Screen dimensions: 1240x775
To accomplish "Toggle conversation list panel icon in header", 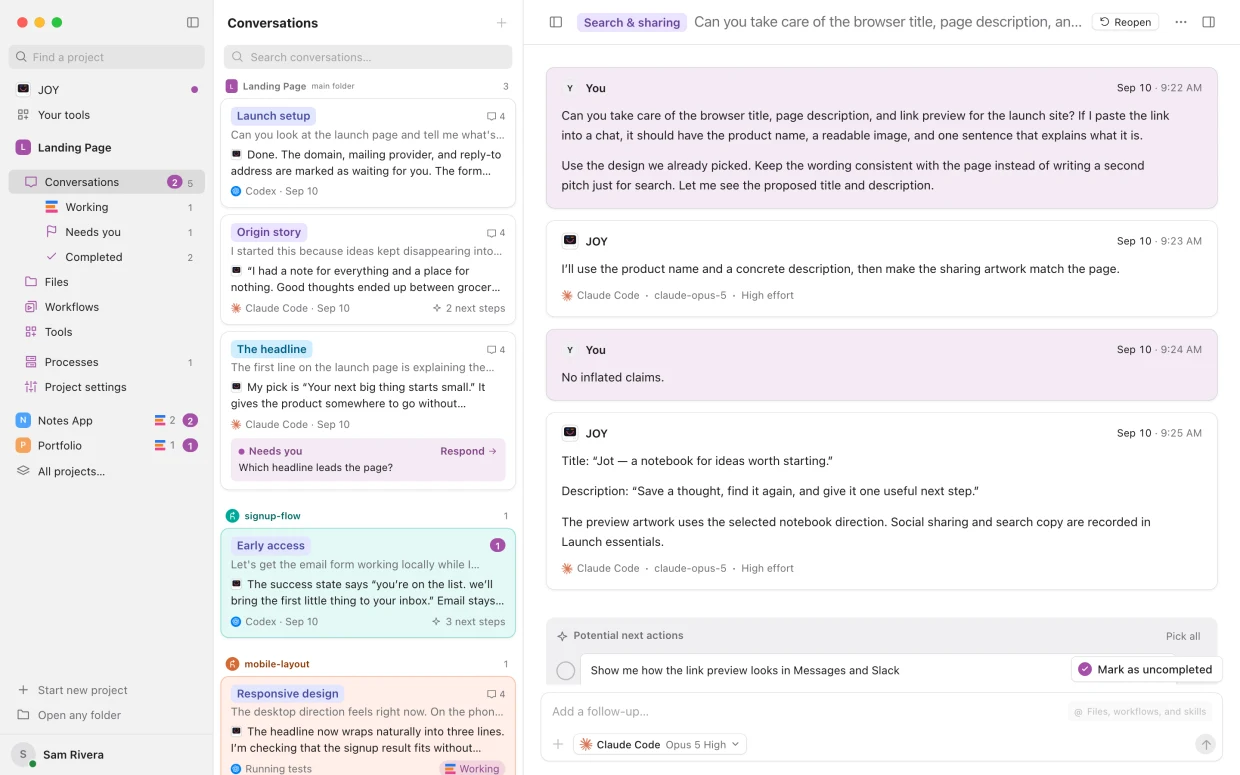I will (556, 22).
